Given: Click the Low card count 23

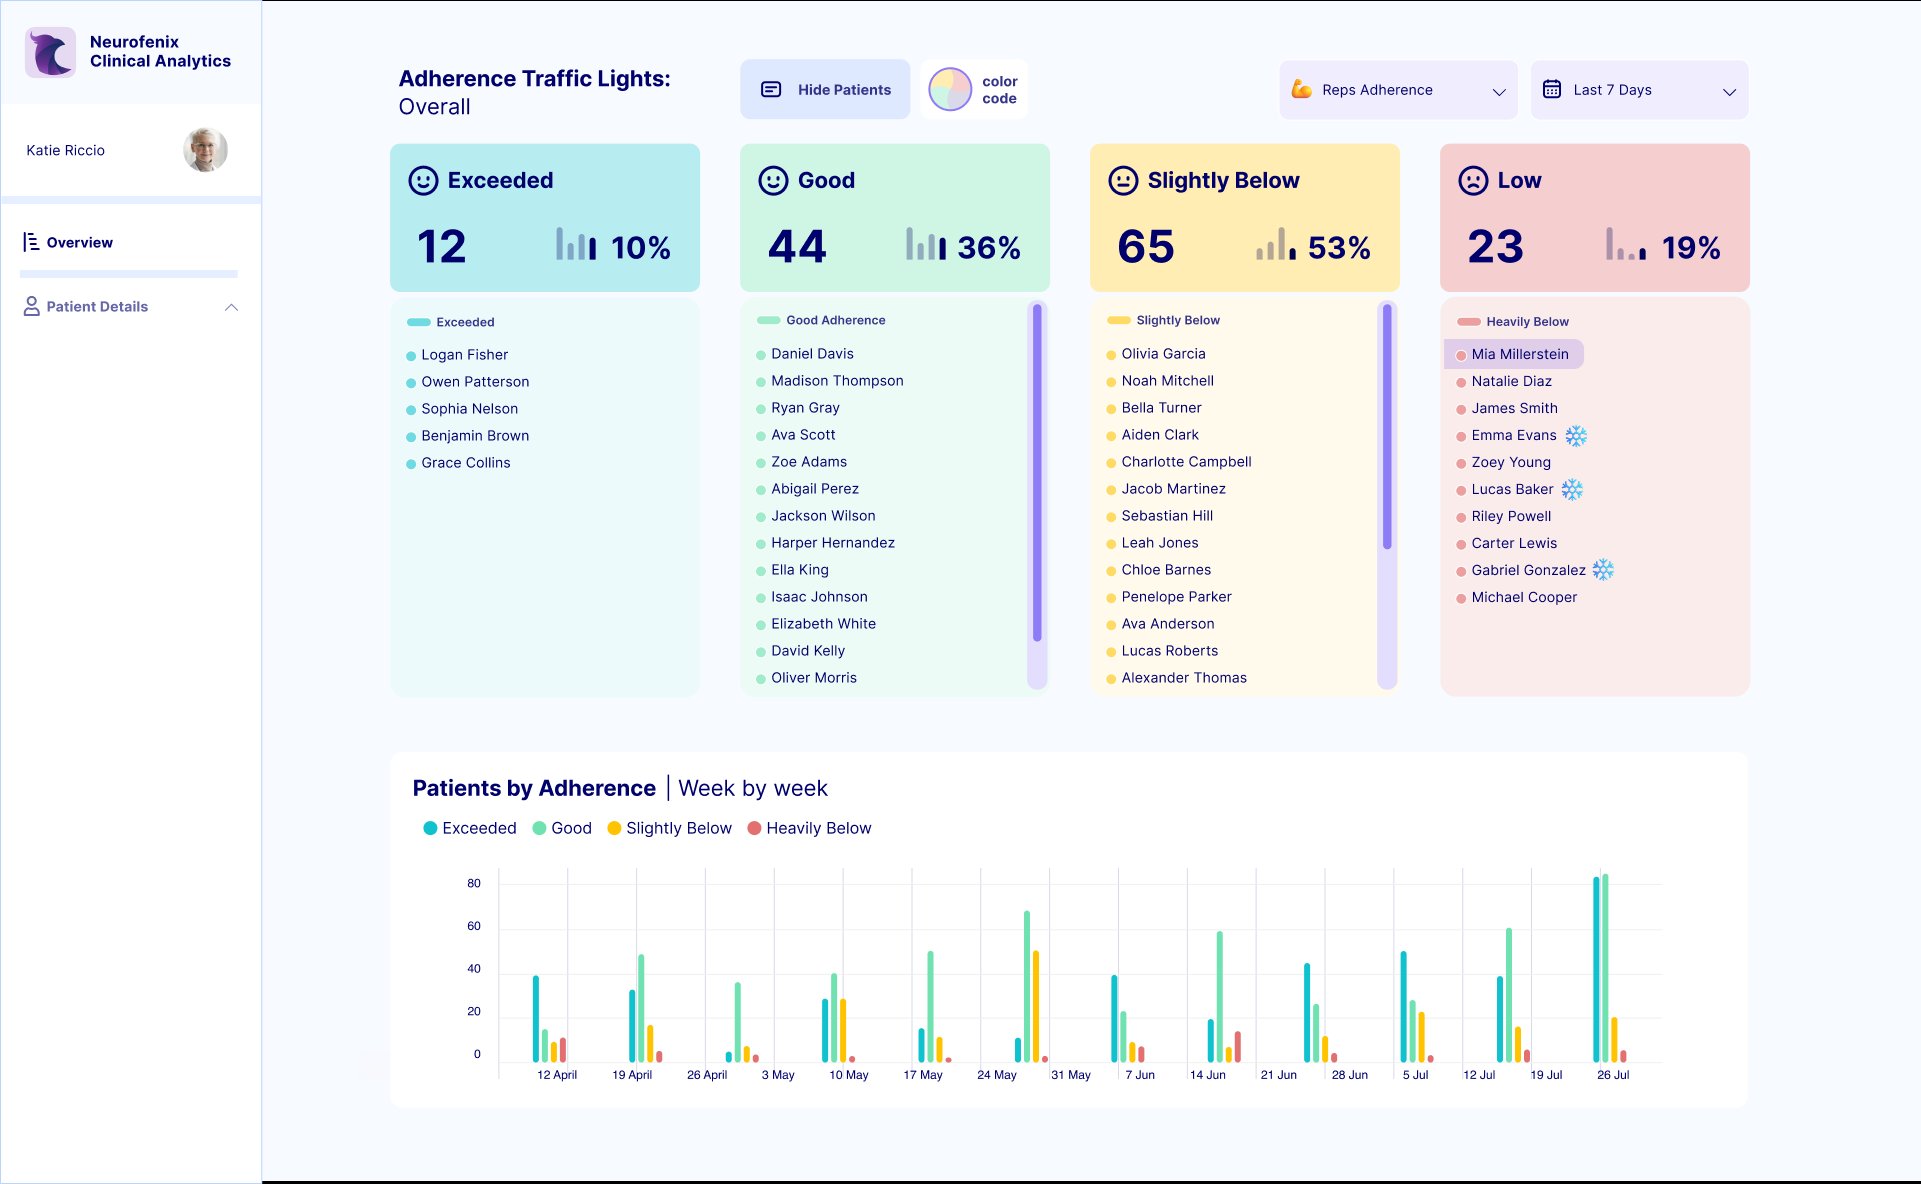Looking at the screenshot, I should click(x=1495, y=247).
